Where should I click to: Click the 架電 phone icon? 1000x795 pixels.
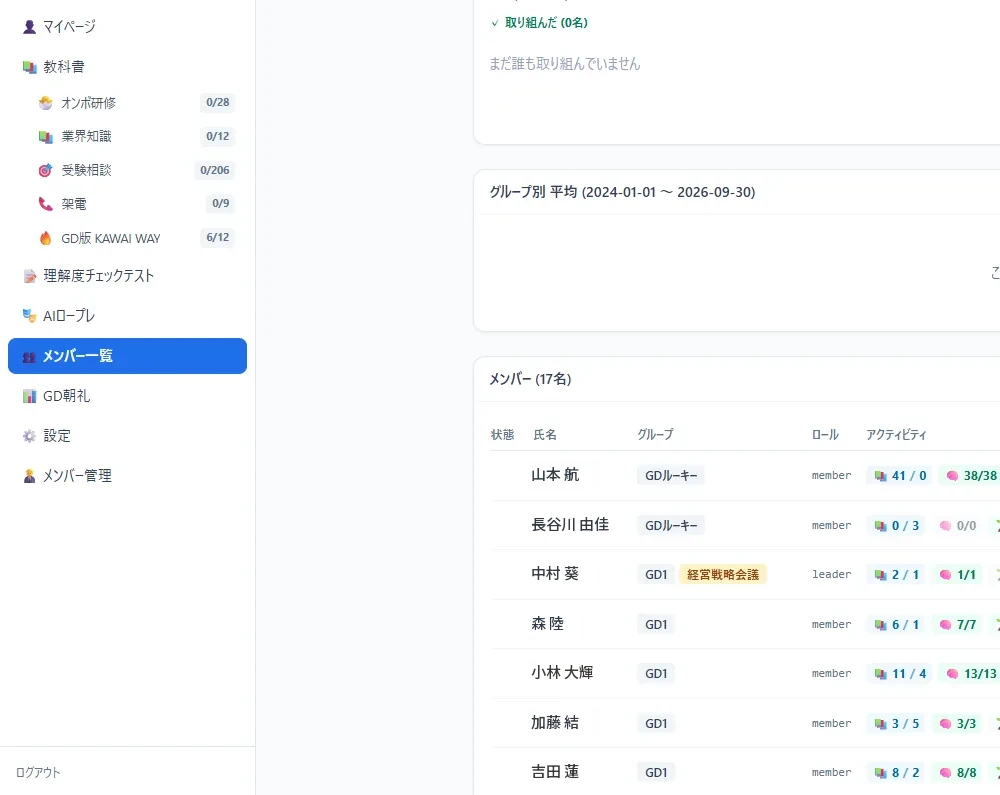pyautogui.click(x=45, y=204)
